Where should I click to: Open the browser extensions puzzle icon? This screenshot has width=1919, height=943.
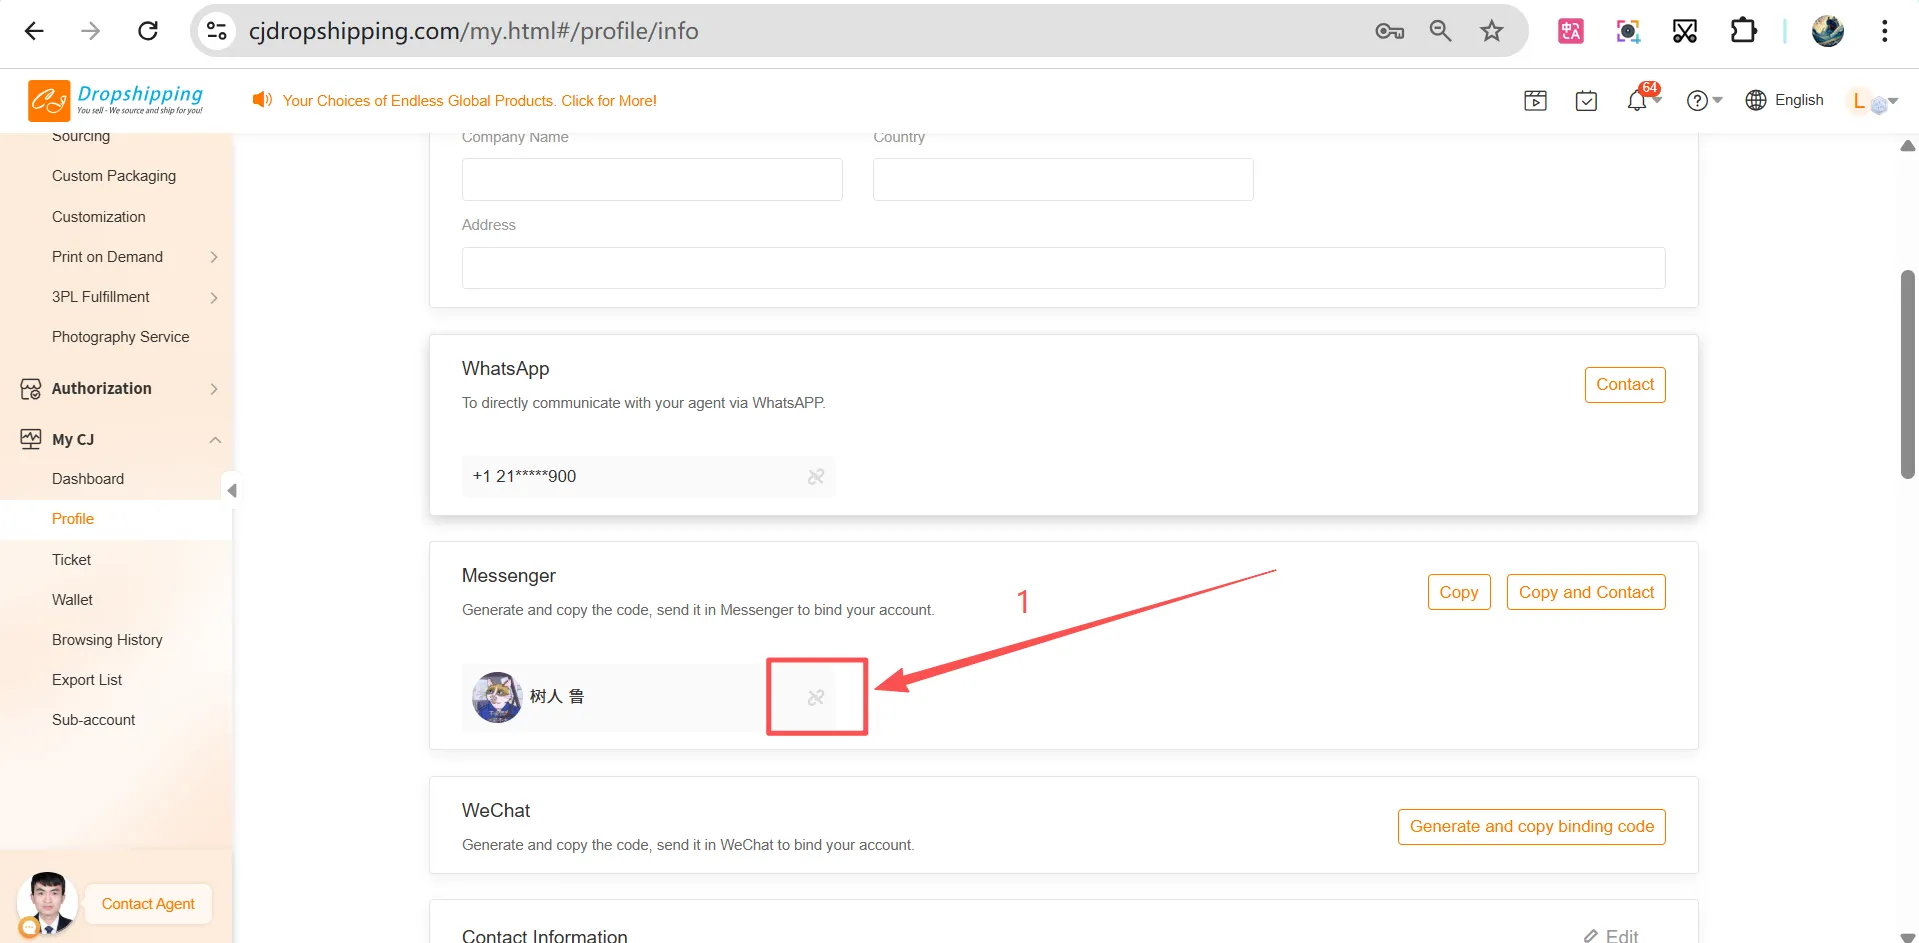click(x=1743, y=31)
